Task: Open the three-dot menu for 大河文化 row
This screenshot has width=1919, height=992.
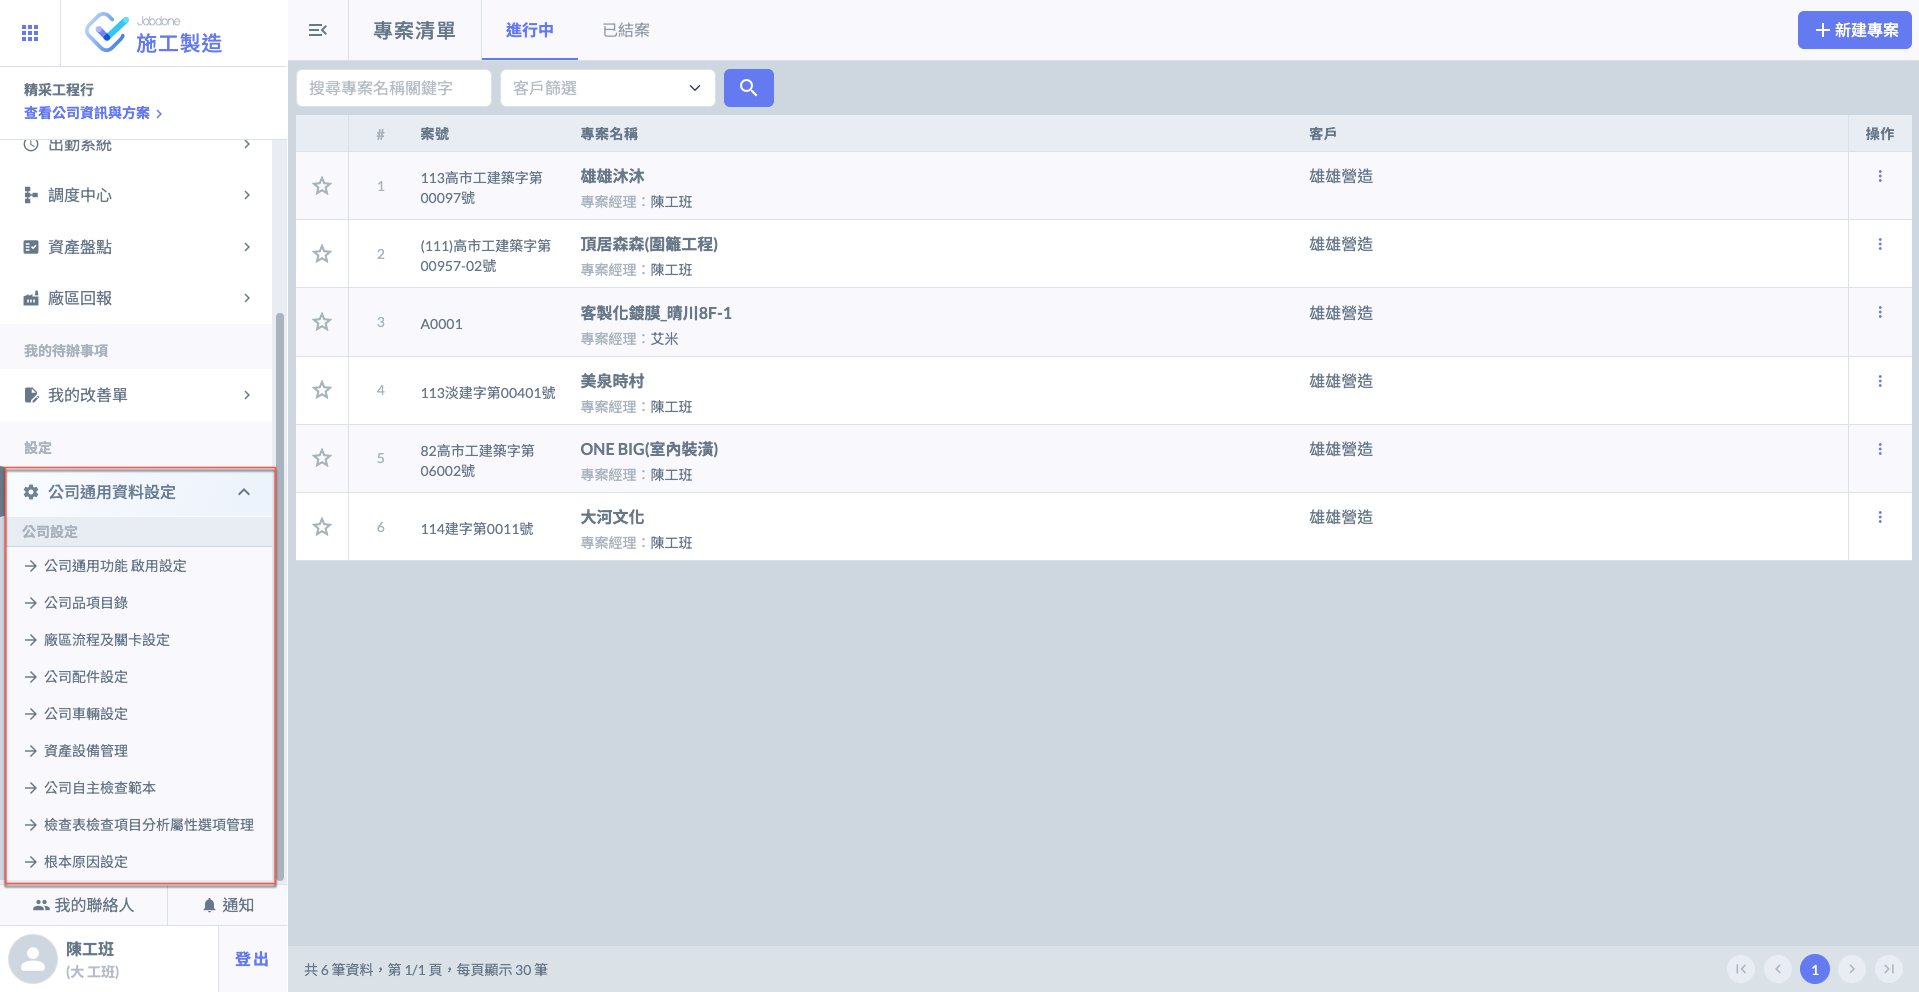Action: [1879, 517]
